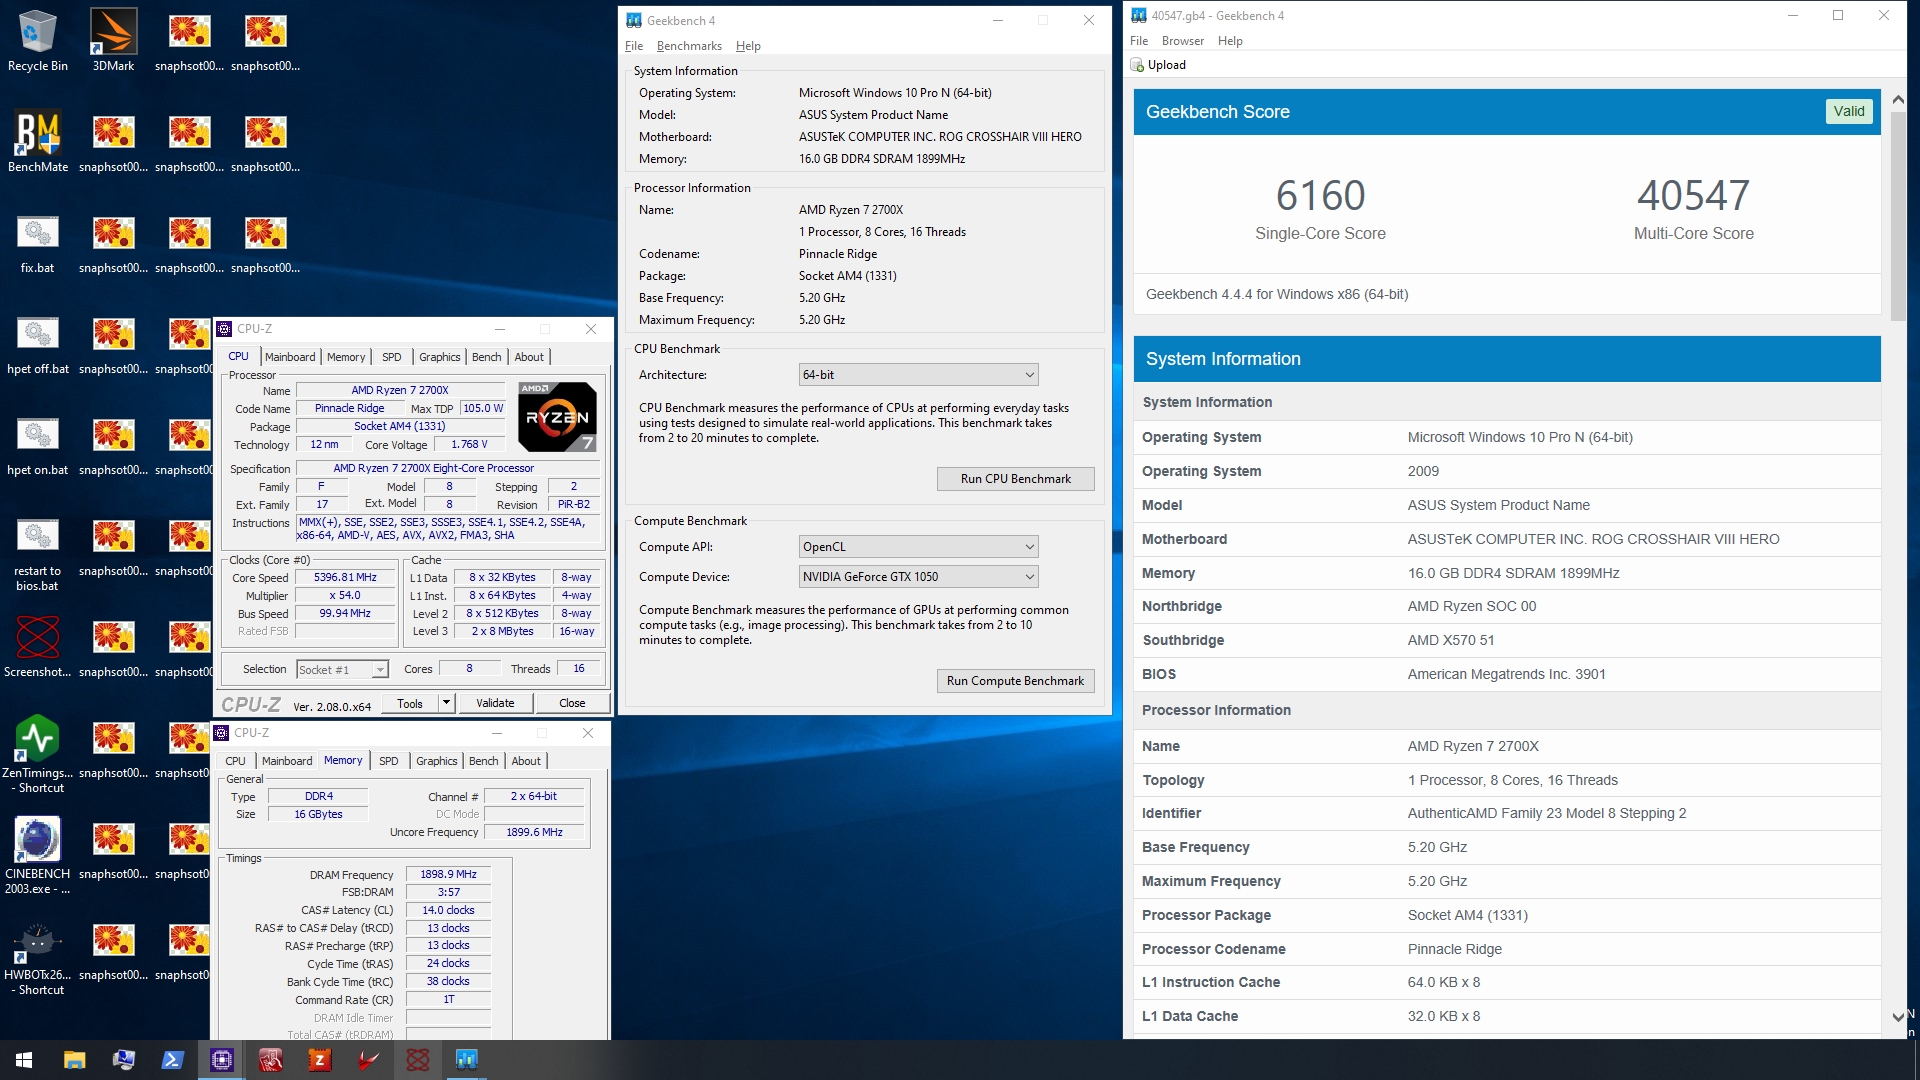The width and height of the screenshot is (1920, 1080).
Task: Open Help menu in 40547.gb4 results window
Action: [x=1230, y=41]
